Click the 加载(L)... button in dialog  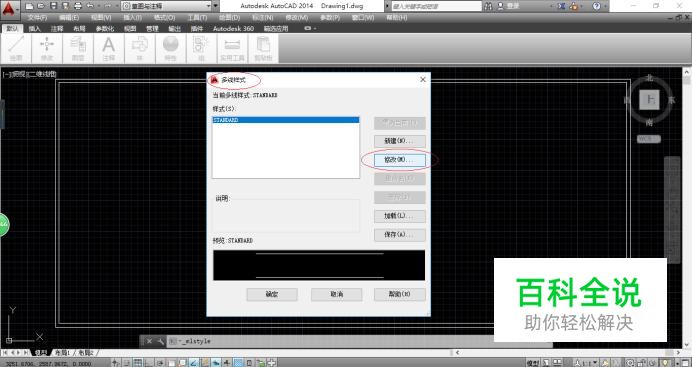399,216
